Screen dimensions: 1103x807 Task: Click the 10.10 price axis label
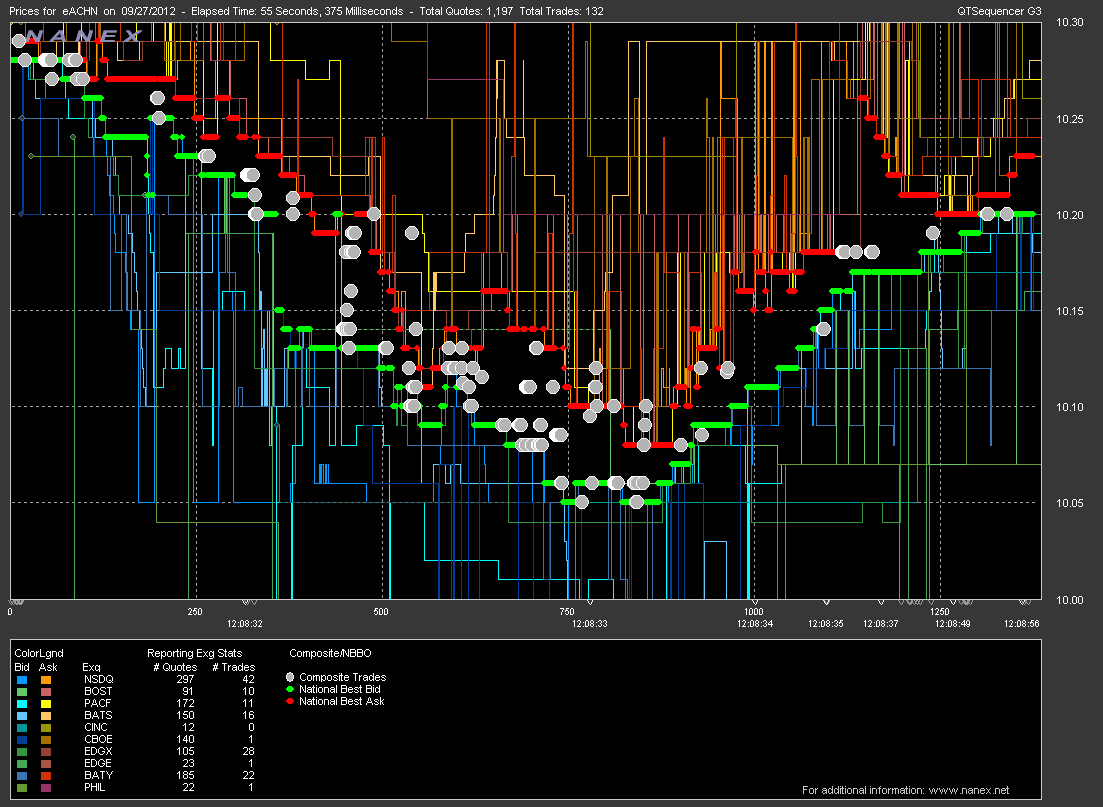(x=1069, y=407)
